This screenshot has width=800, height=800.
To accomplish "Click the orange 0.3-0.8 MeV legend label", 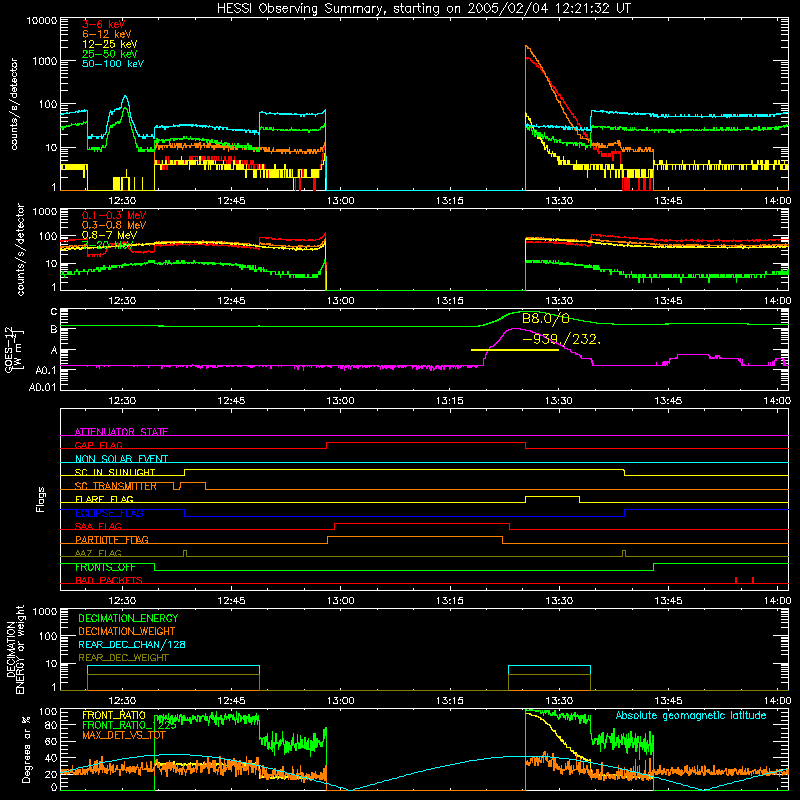I will pos(114,225).
